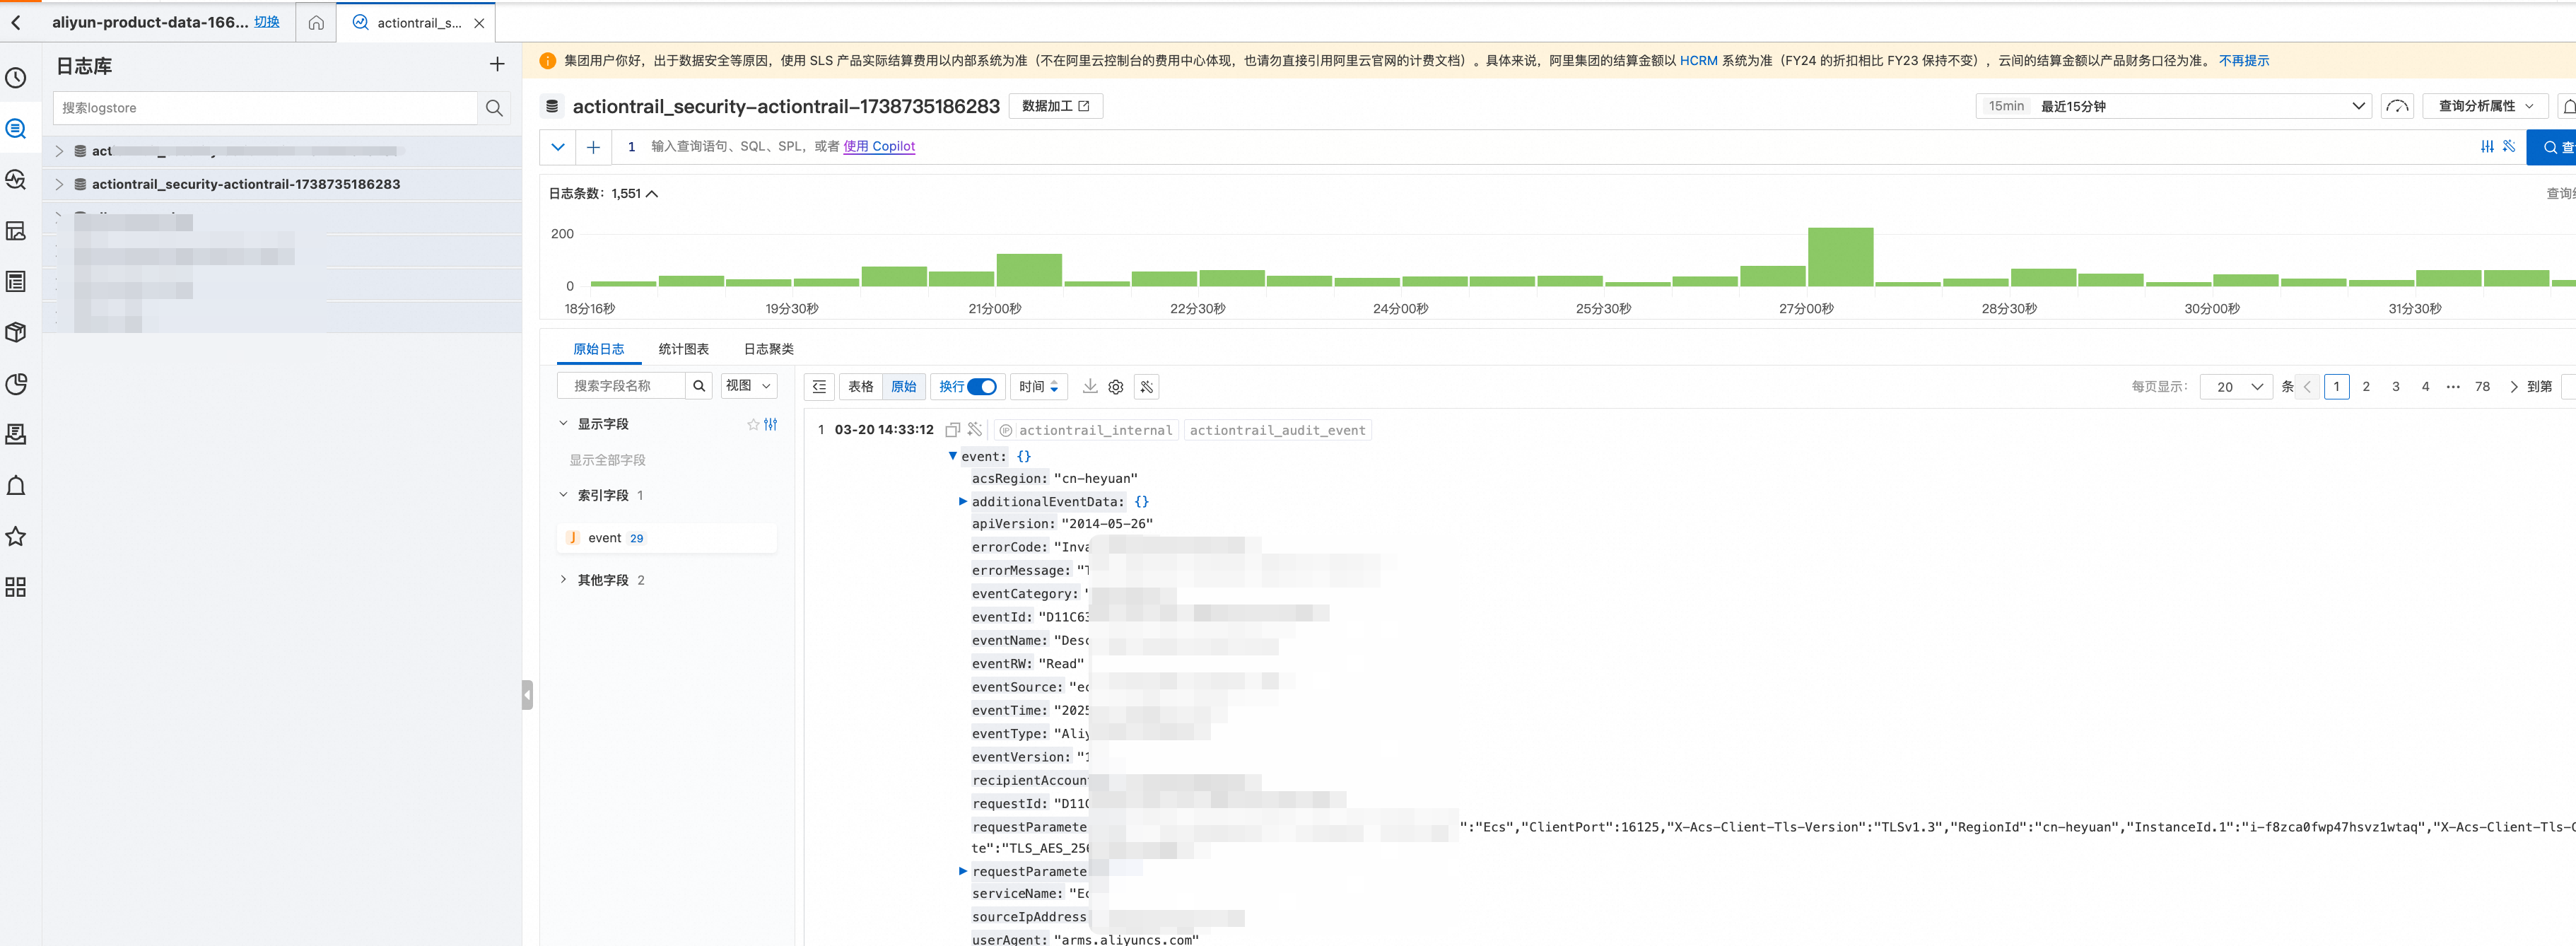Expand actiontrail_security-actiontrail-1738735186283 tree row

pyautogui.click(x=59, y=184)
